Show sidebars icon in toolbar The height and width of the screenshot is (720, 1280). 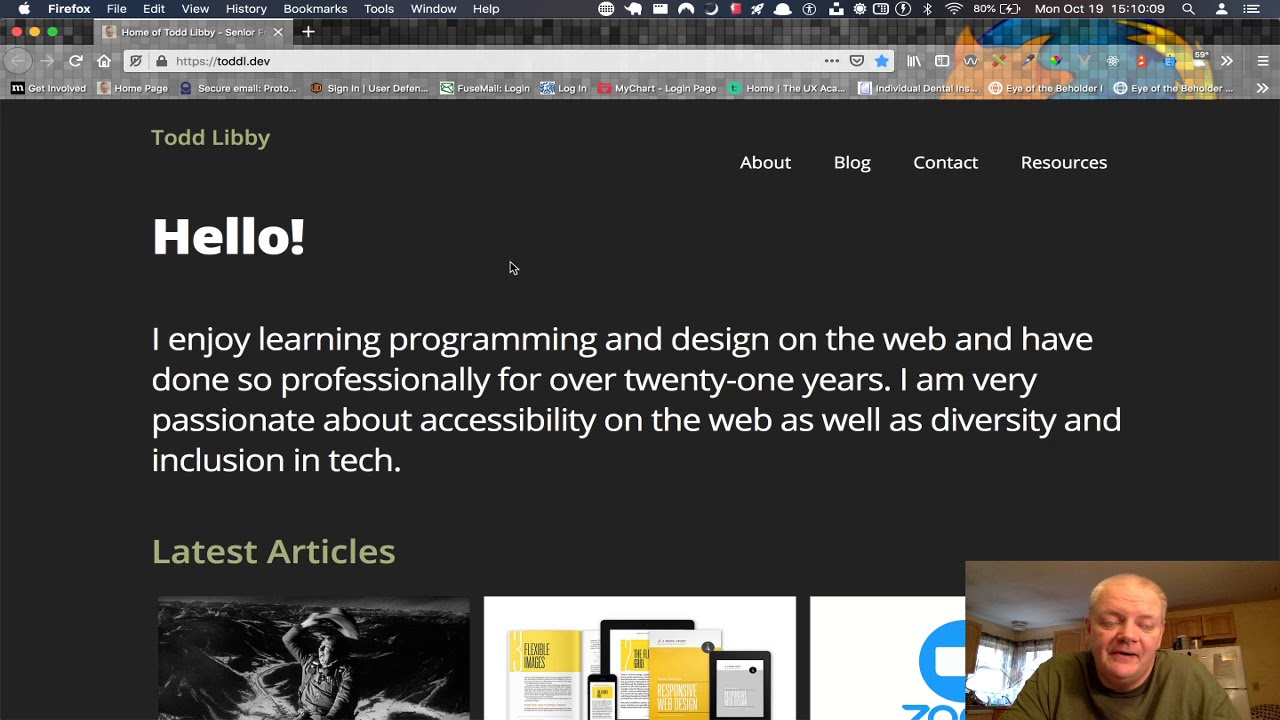click(942, 61)
